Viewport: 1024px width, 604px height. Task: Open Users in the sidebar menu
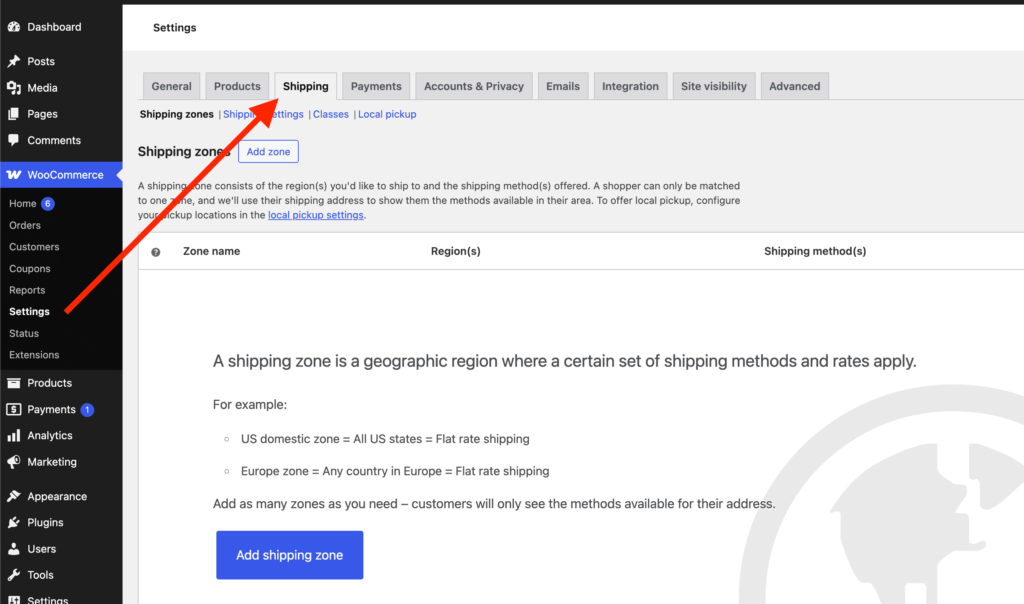pos(41,548)
